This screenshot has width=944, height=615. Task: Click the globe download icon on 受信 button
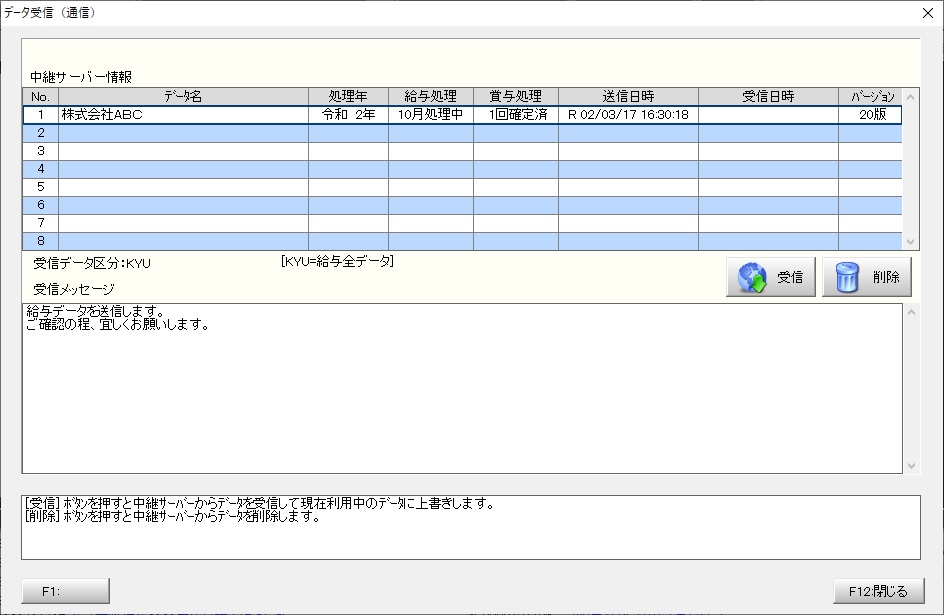(x=752, y=277)
